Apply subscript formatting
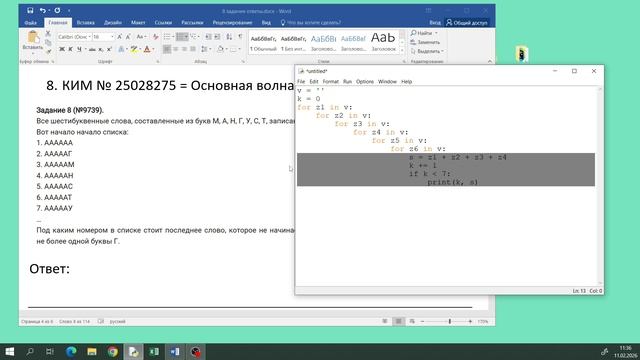Viewport: 640px width, 360px height. pyautogui.click(x=101, y=49)
